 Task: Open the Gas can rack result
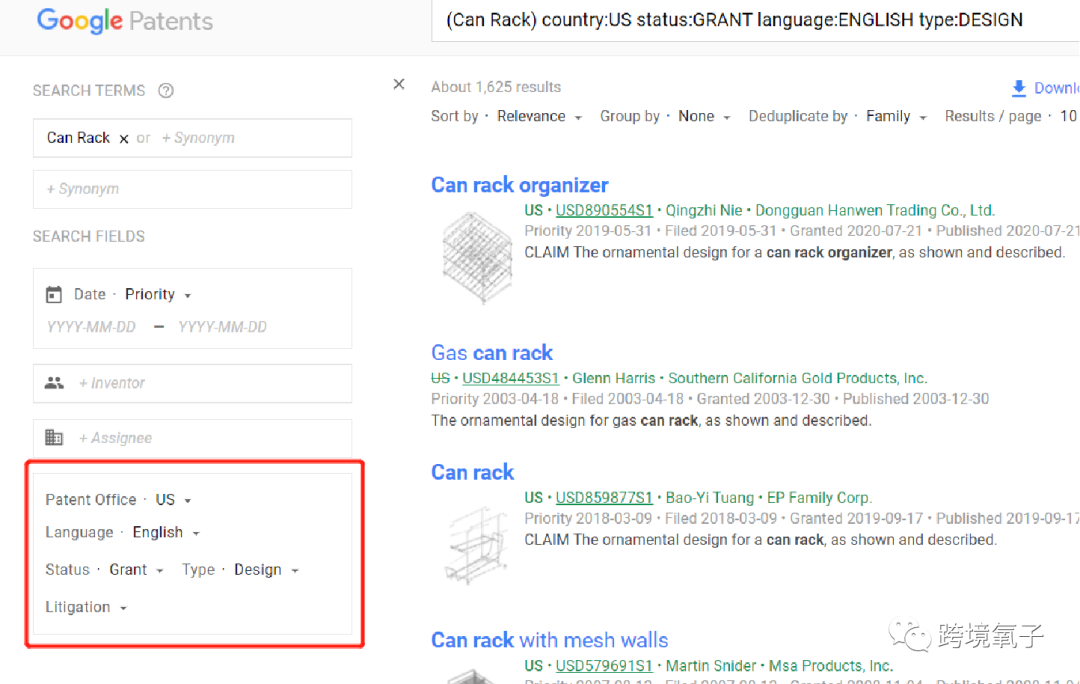(x=492, y=353)
